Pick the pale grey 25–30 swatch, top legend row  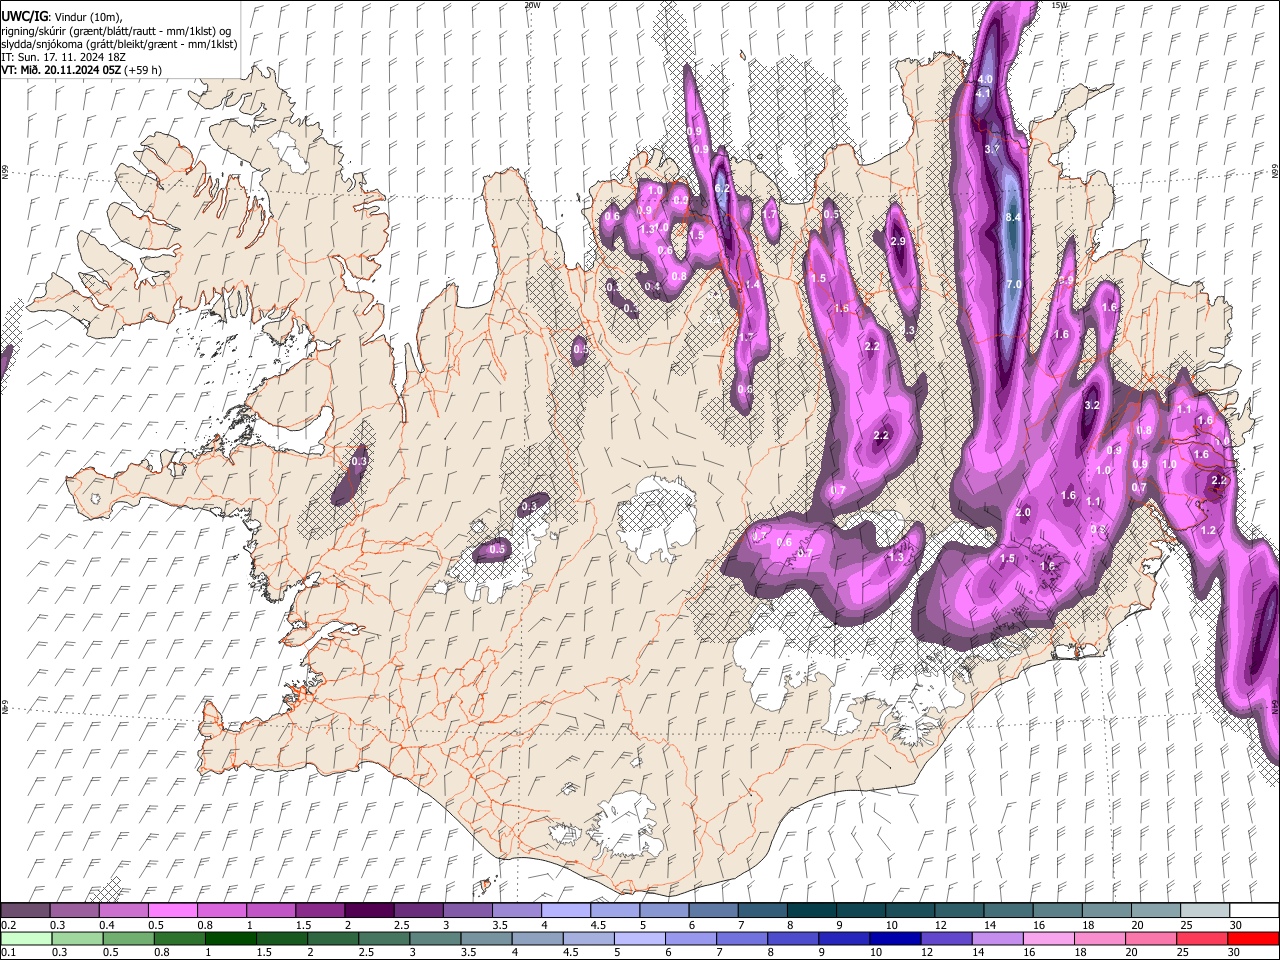click(1204, 910)
